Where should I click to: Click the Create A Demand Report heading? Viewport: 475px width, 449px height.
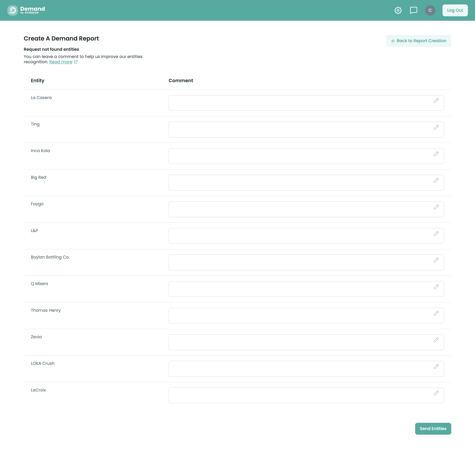pyautogui.click(x=61, y=38)
